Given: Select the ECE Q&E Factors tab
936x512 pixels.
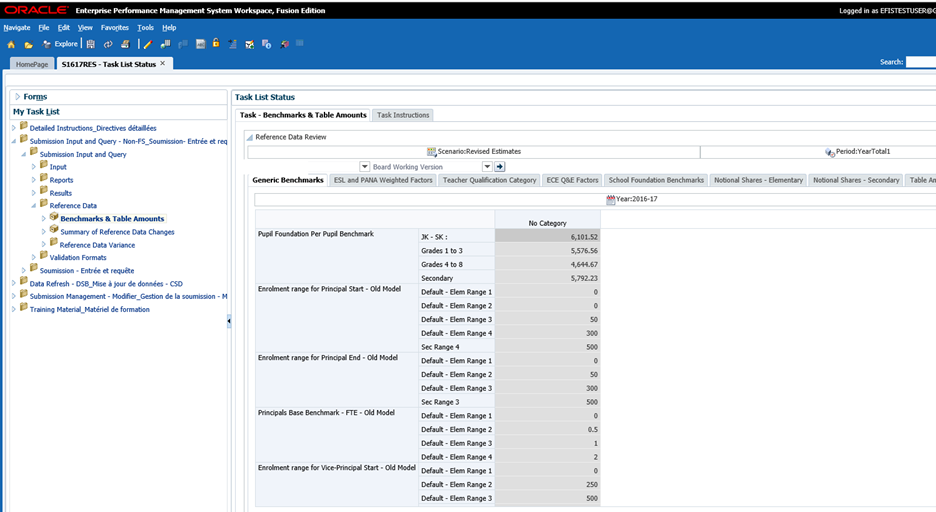Looking at the screenshot, I should tap(572, 180).
